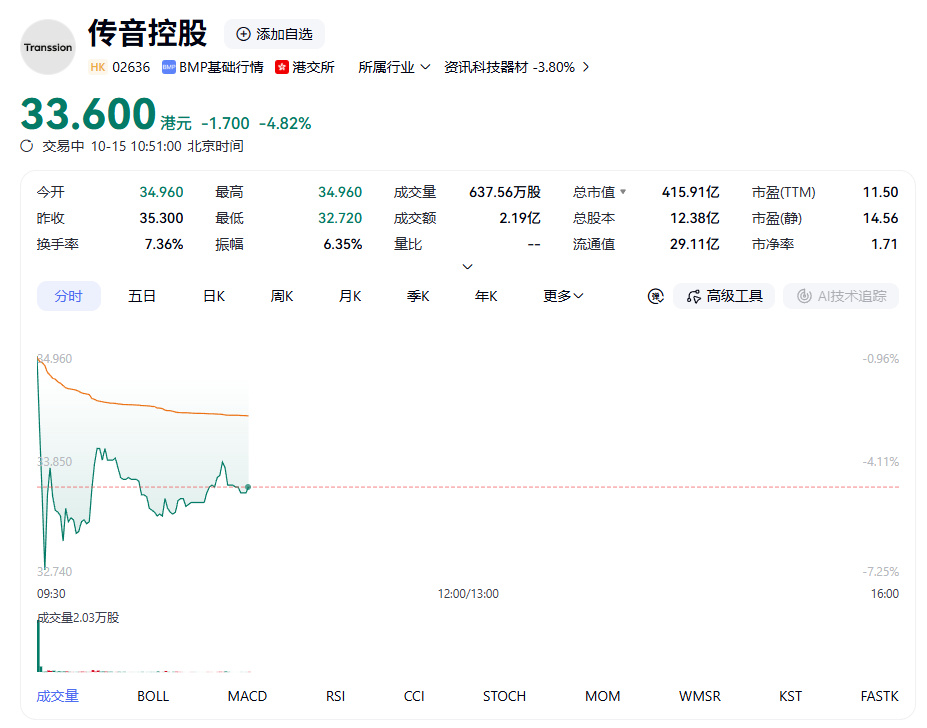Click the 总市值 value 415.91亿
Viewport: 927px width, 728px height.
coord(691,192)
